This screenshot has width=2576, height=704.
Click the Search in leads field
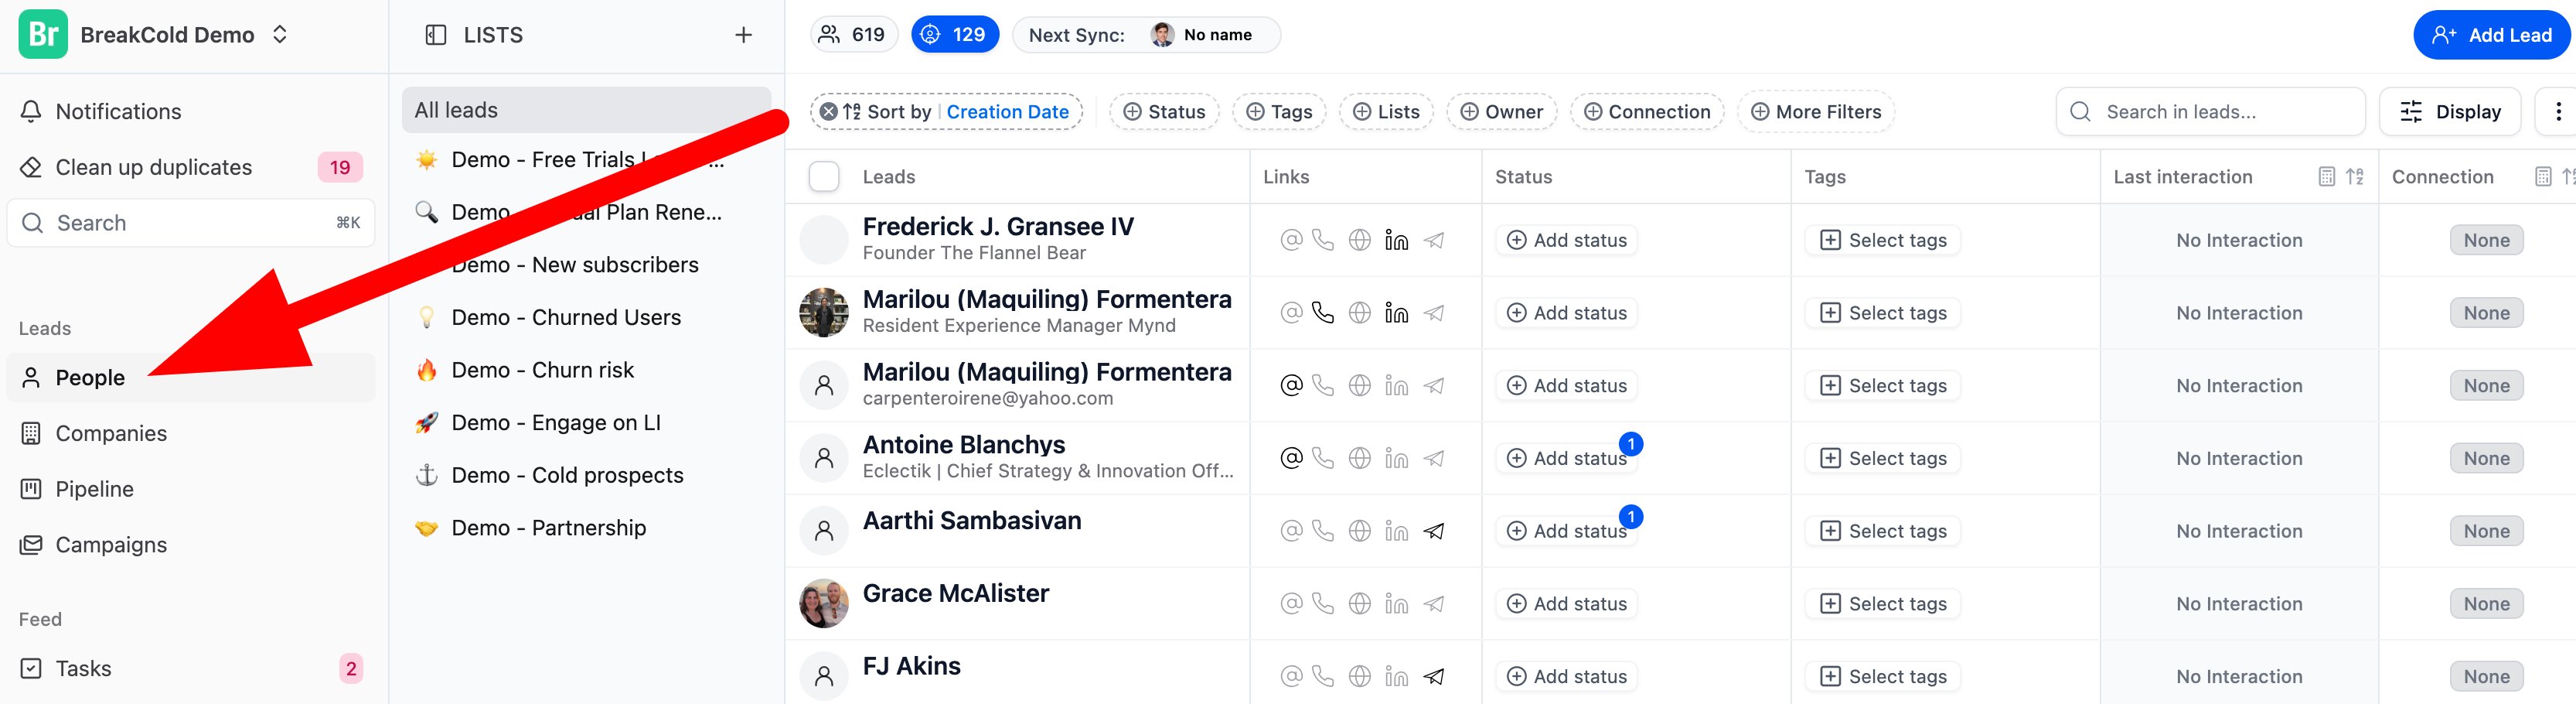pos(2210,112)
